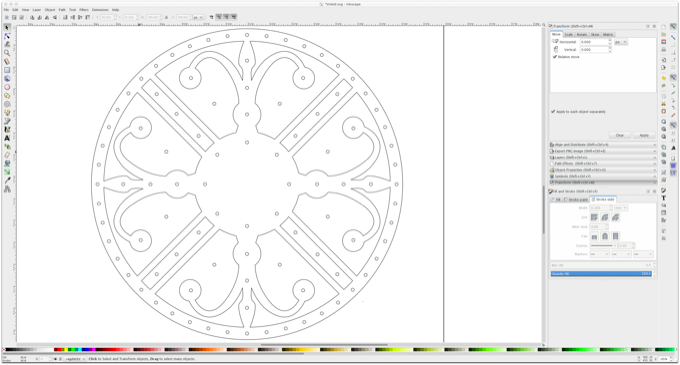Select the Rectangle tool
680x365 pixels.
7,70
